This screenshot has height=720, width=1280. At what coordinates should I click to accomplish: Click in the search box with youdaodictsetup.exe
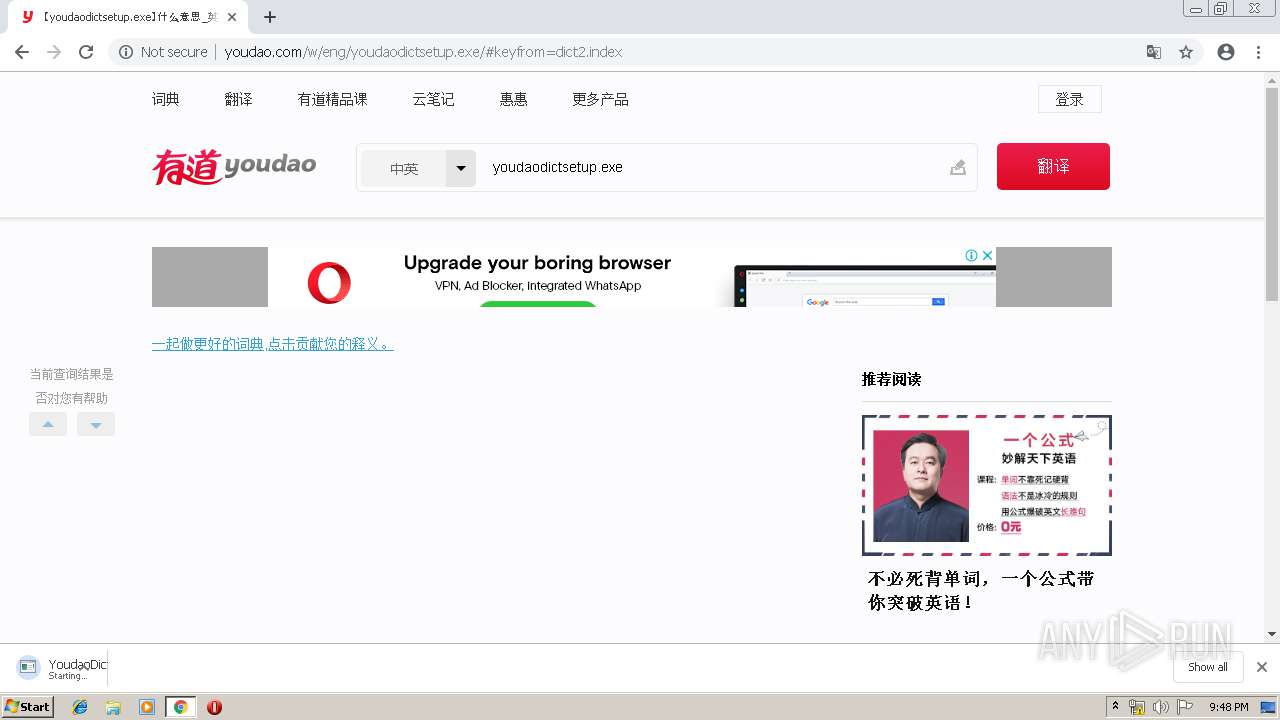712,167
